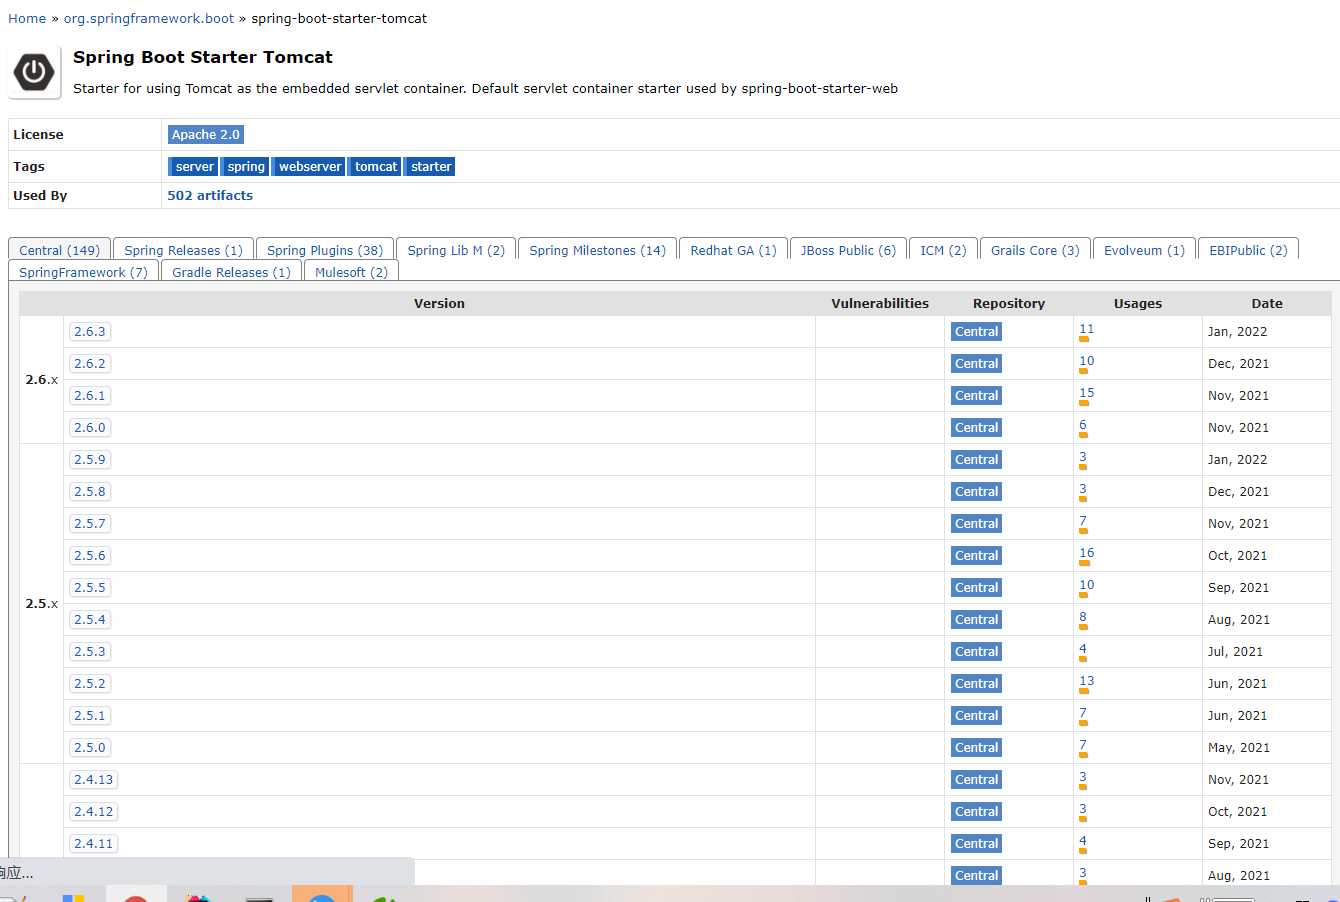
Task: Select the JBoss Public repository tab
Action: [x=848, y=250]
